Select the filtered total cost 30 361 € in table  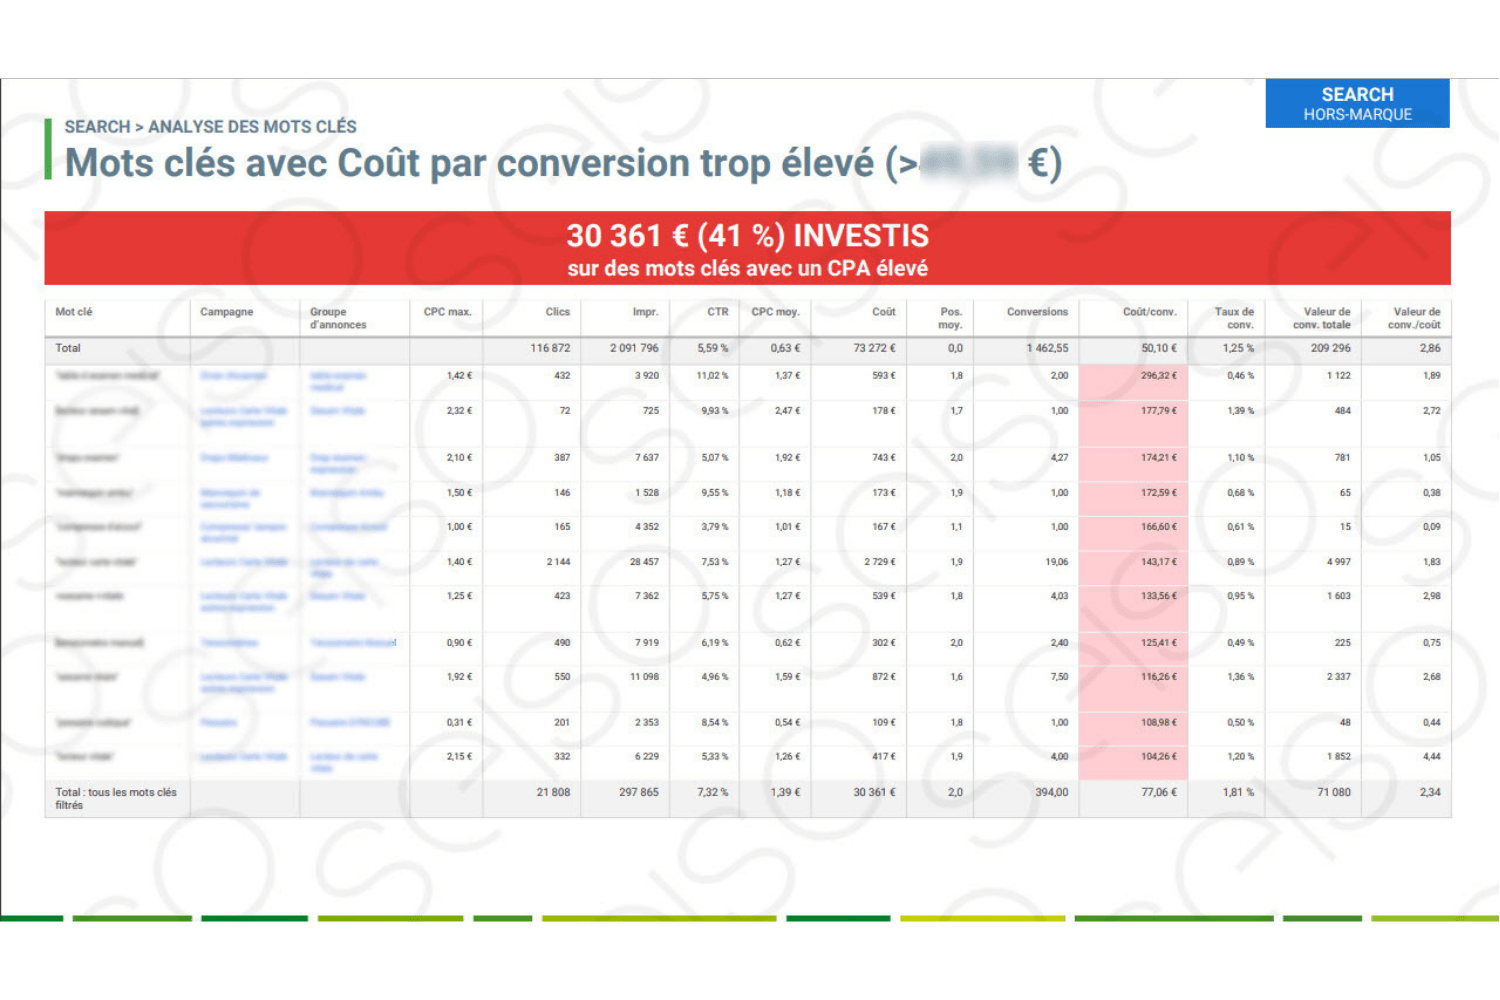(875, 792)
